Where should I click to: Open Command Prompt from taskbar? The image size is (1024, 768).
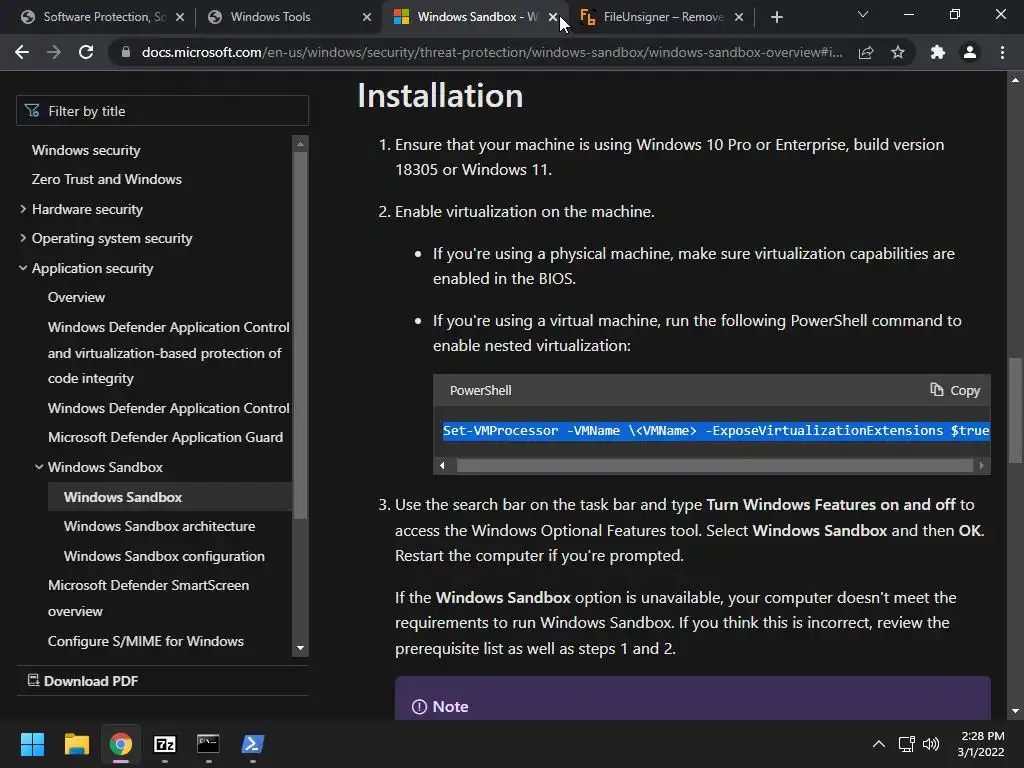pyautogui.click(x=208, y=744)
